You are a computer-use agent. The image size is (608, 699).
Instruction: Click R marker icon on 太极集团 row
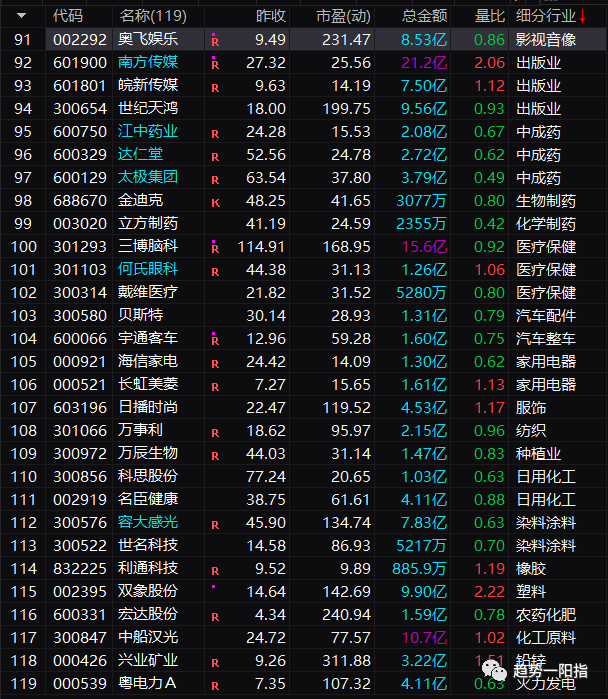(215, 180)
